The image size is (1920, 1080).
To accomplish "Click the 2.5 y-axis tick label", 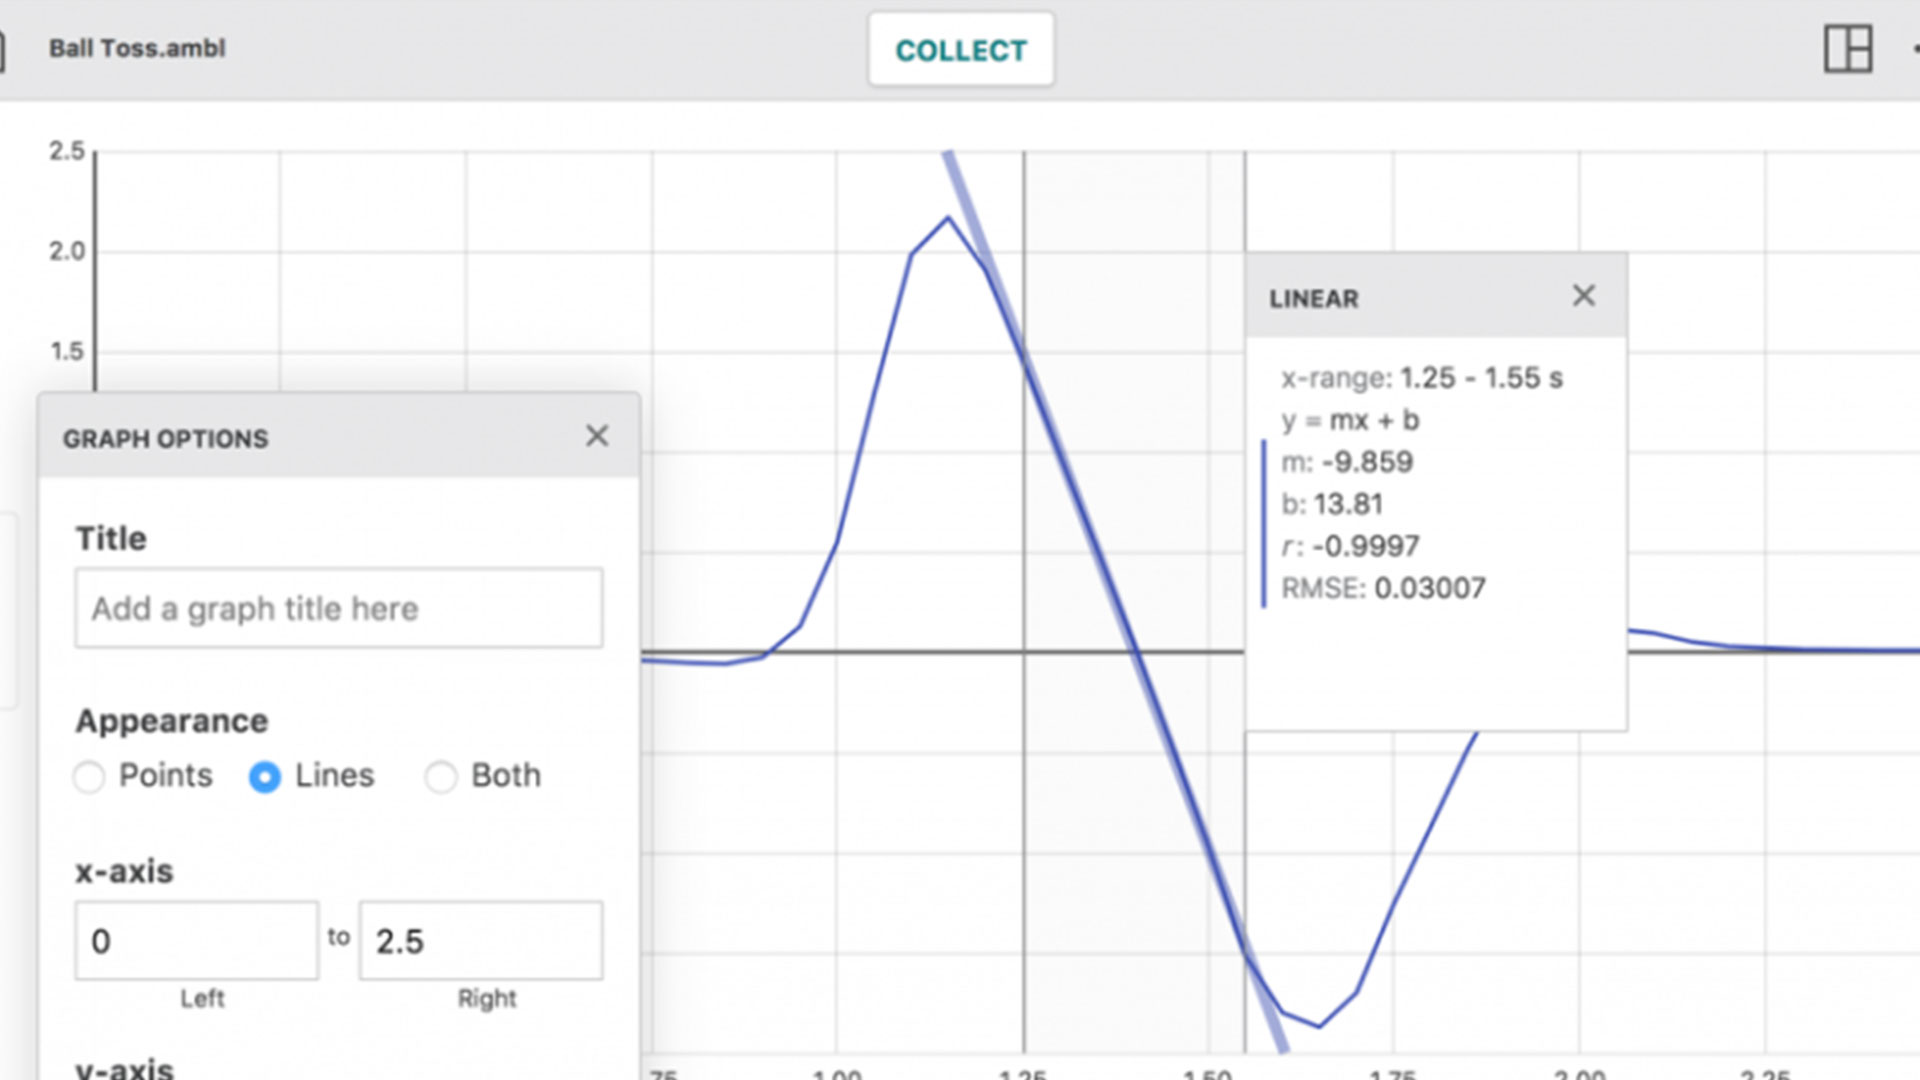I will pos(67,151).
